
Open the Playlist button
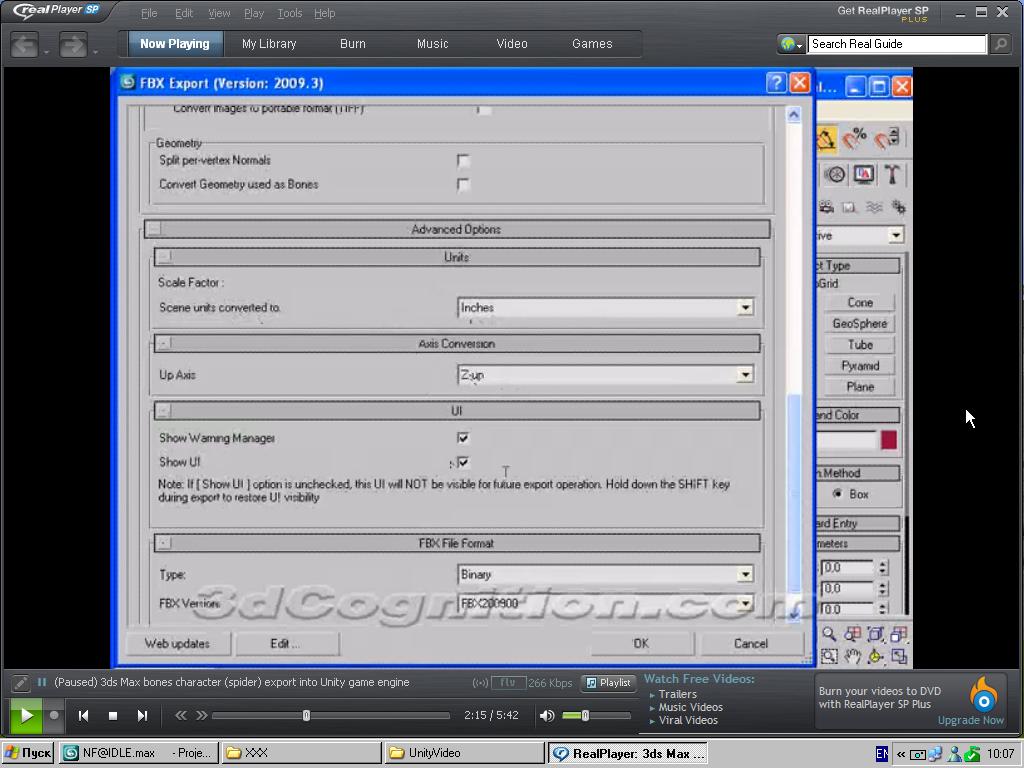[x=609, y=683]
